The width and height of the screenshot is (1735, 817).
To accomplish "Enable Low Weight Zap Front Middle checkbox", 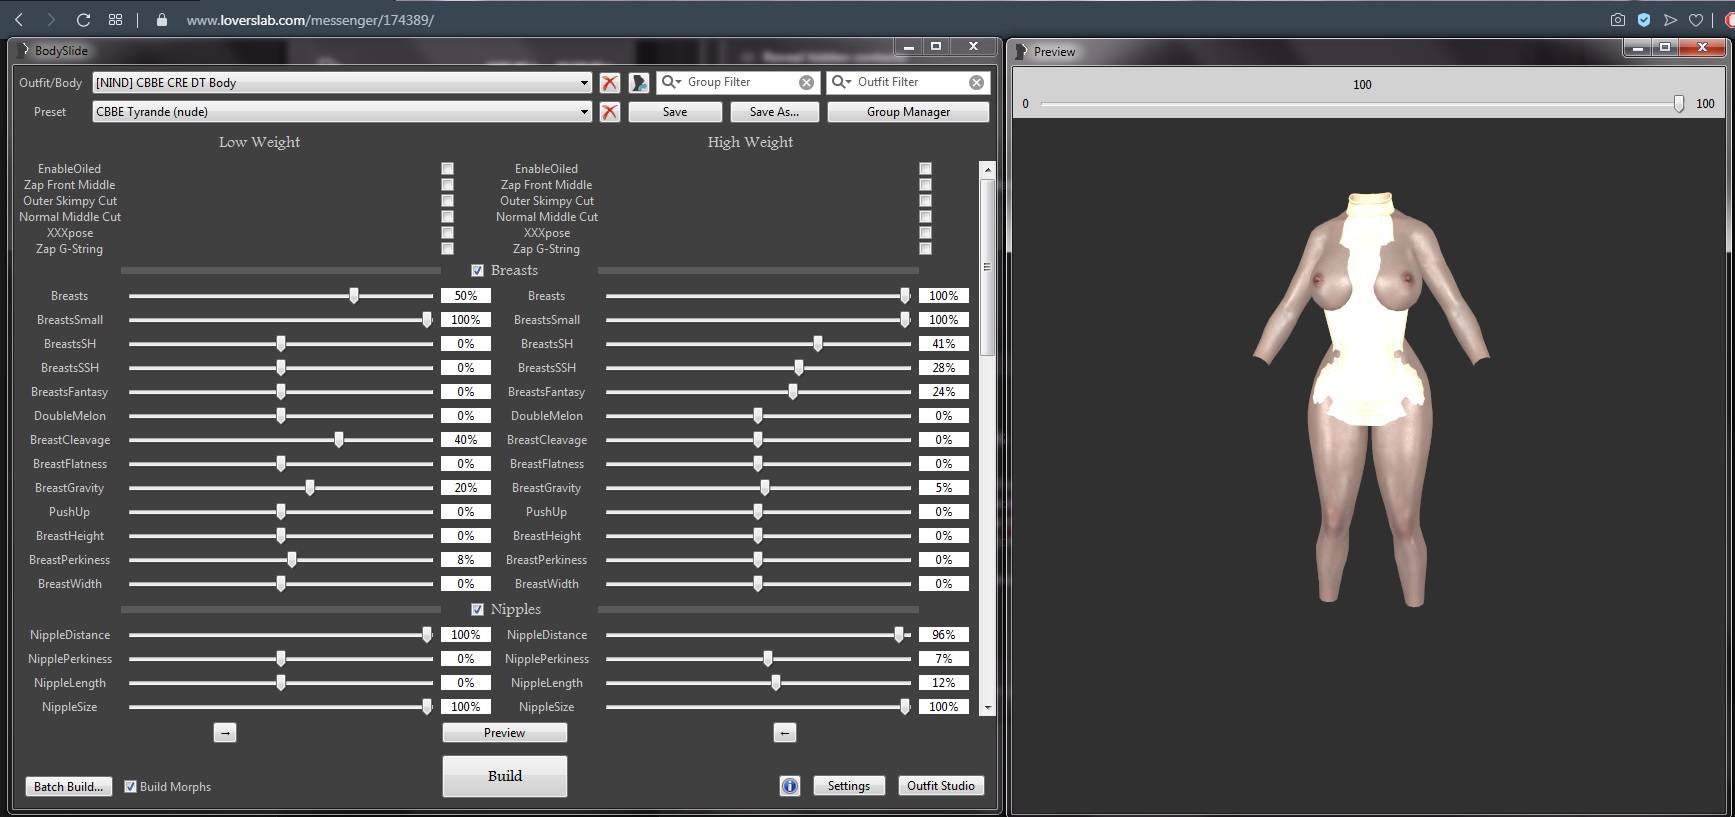I will click(x=447, y=185).
